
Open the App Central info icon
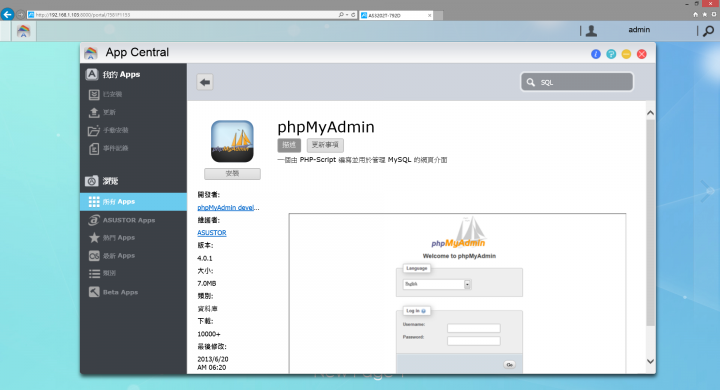click(596, 54)
